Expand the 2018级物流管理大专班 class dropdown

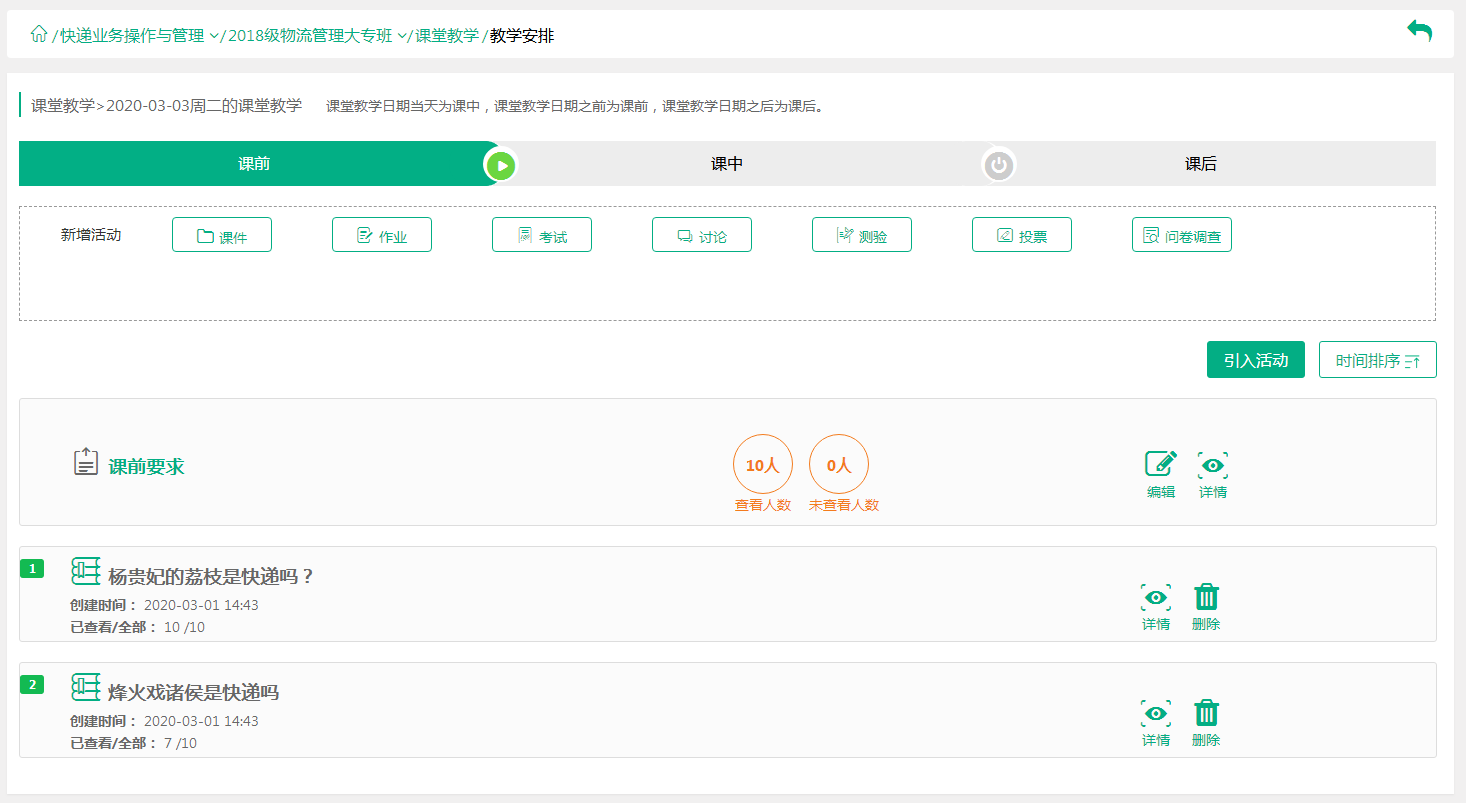pos(402,36)
